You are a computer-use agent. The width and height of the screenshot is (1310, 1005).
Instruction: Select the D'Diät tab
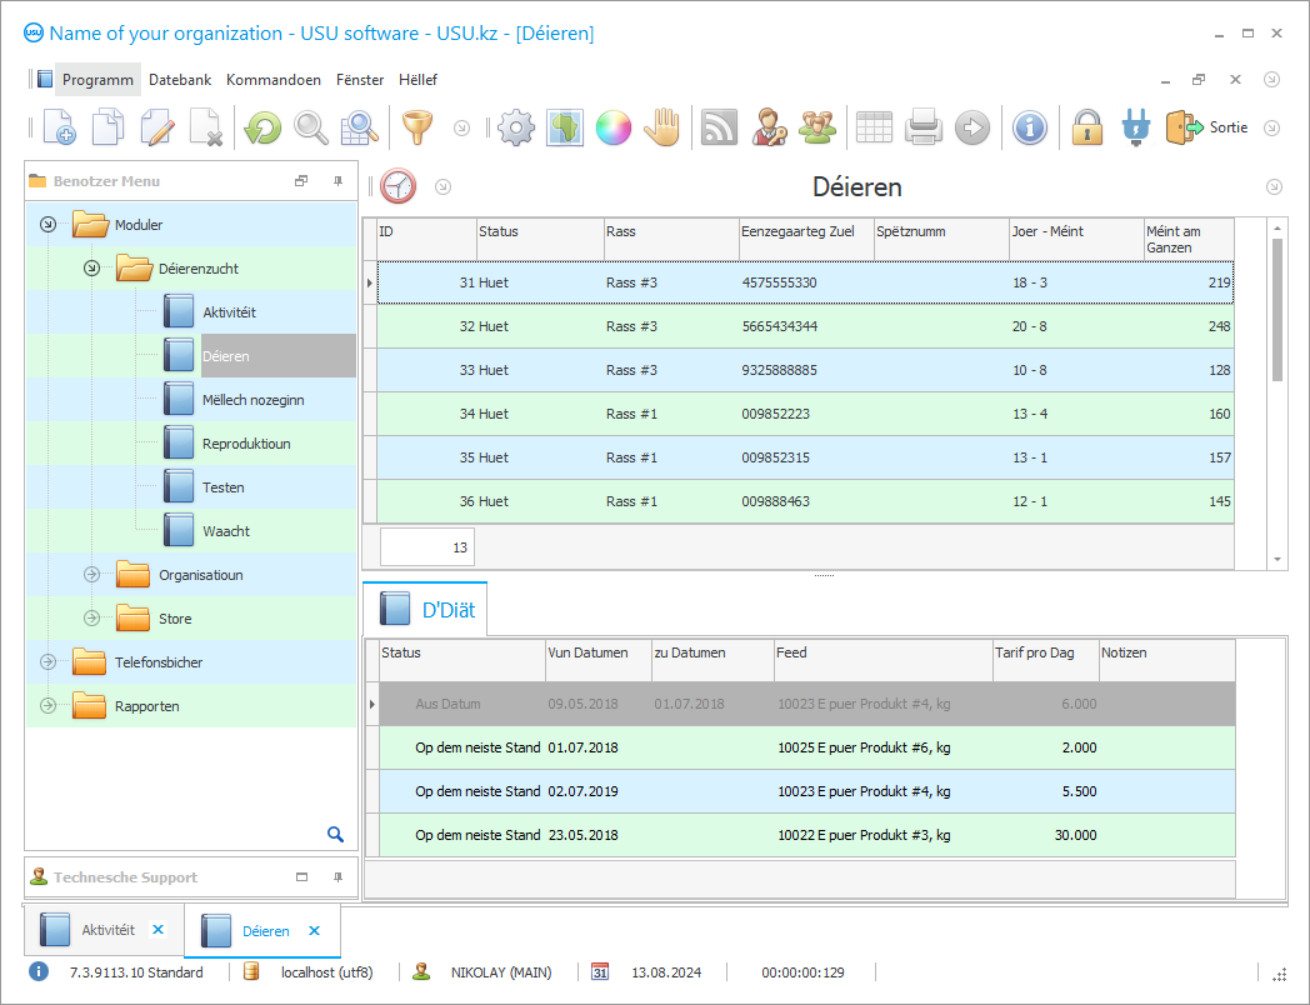coord(425,609)
